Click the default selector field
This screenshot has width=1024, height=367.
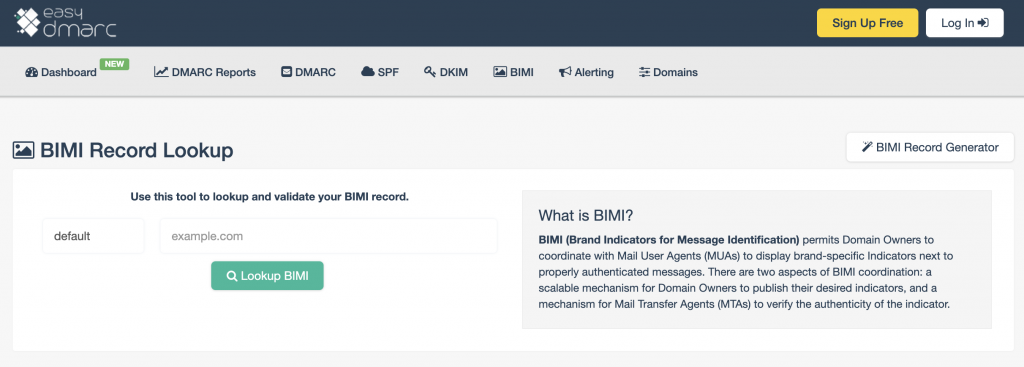[93, 236]
